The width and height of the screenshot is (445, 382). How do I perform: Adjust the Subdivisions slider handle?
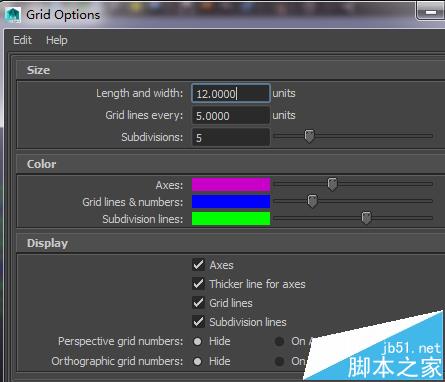pyautogui.click(x=309, y=136)
